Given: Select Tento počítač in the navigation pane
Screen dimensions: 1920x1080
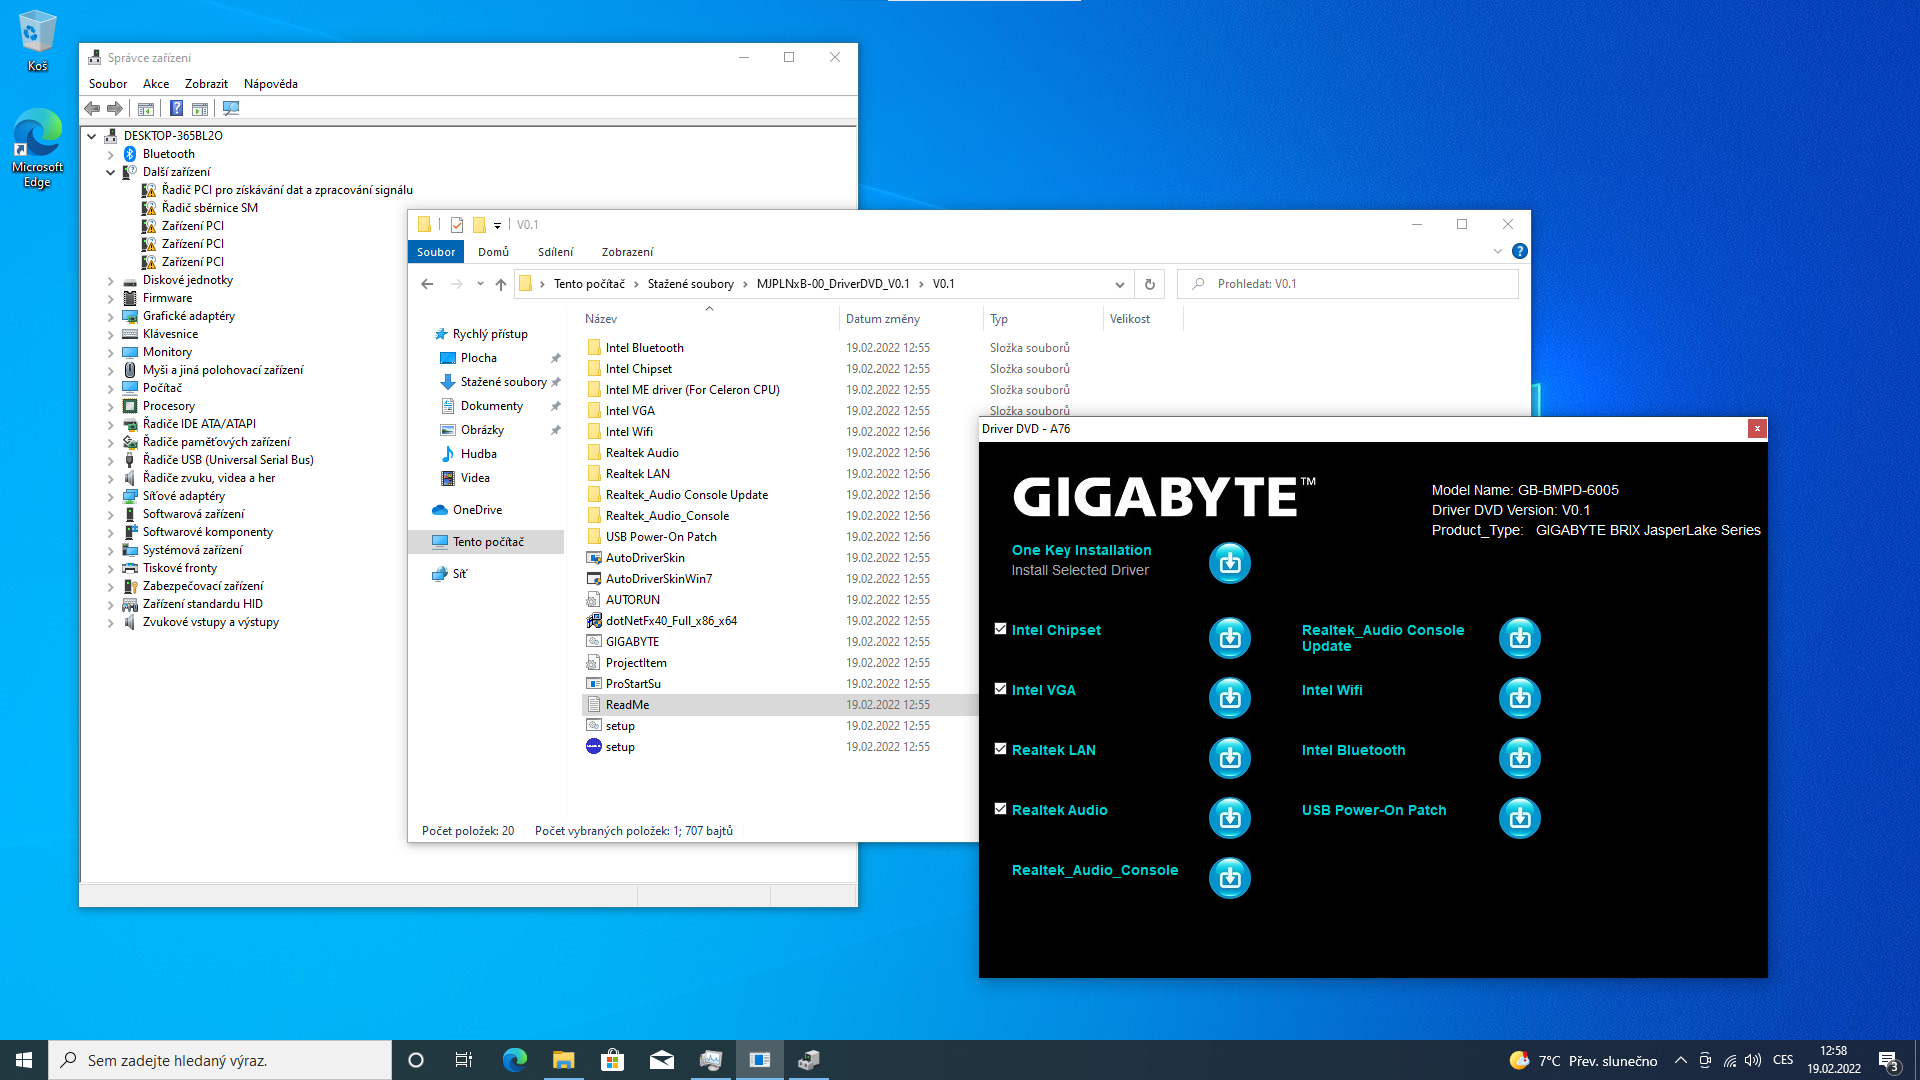Looking at the screenshot, I should 486,542.
